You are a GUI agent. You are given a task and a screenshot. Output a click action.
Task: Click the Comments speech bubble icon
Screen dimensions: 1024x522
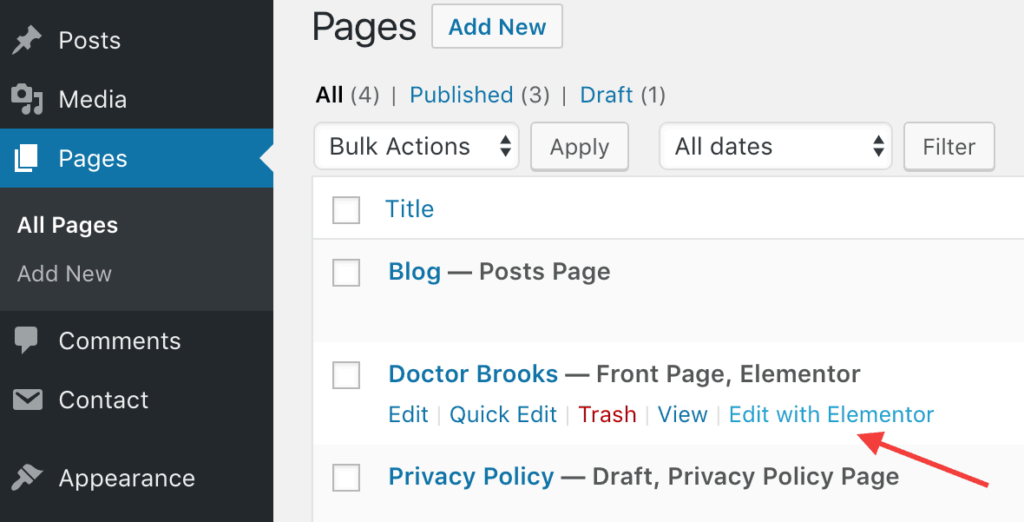pos(26,340)
